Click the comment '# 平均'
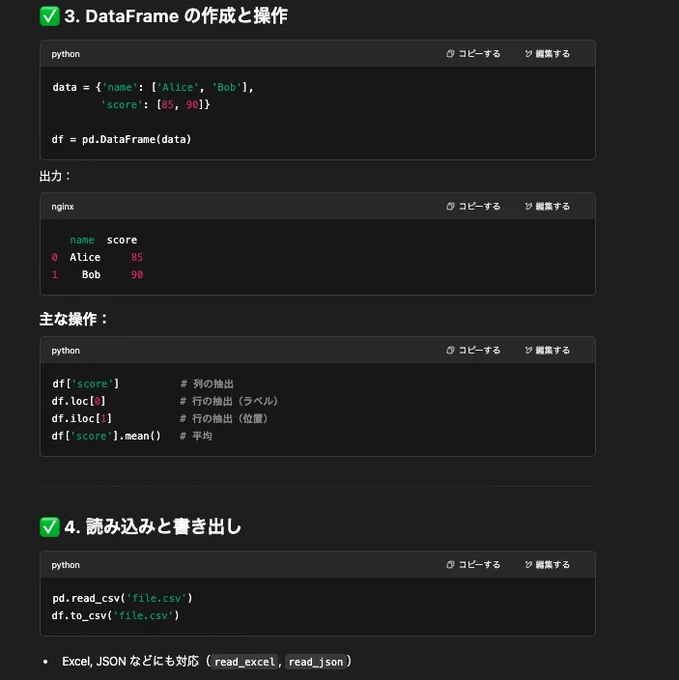The height and width of the screenshot is (680, 679). (196, 436)
